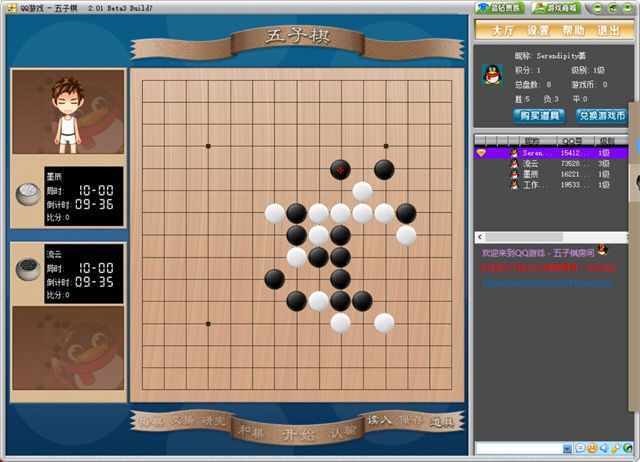Click inside the chat message input field
640x462 pixels.
(x=519, y=448)
